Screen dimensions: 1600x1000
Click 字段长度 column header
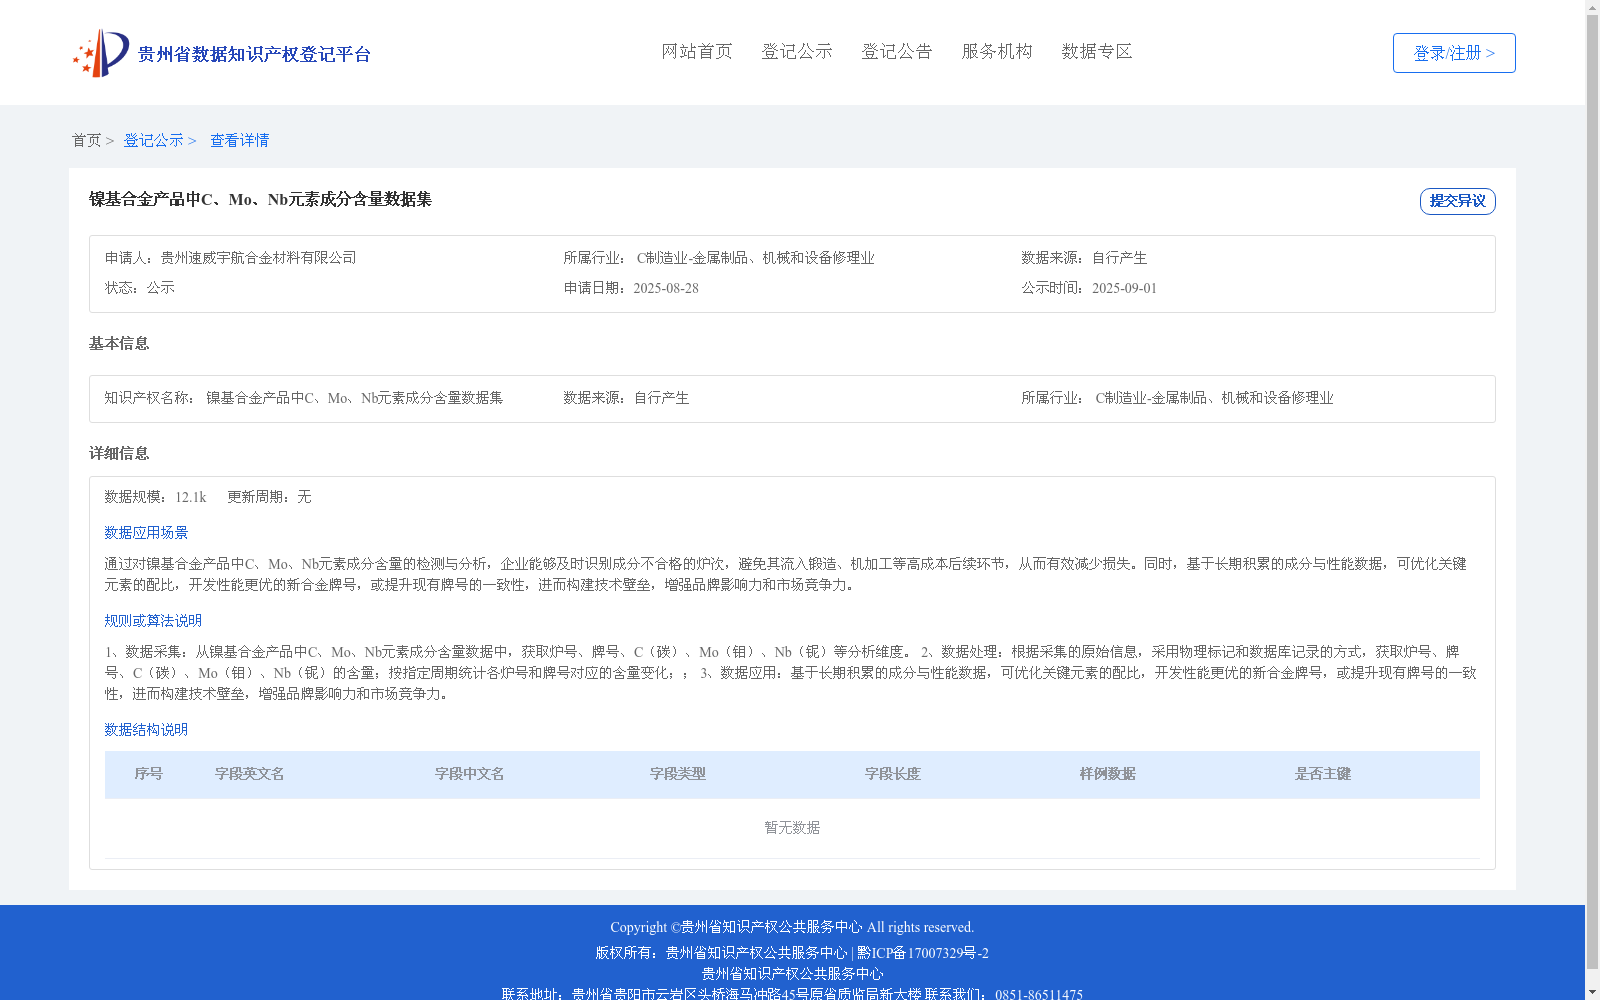(893, 774)
